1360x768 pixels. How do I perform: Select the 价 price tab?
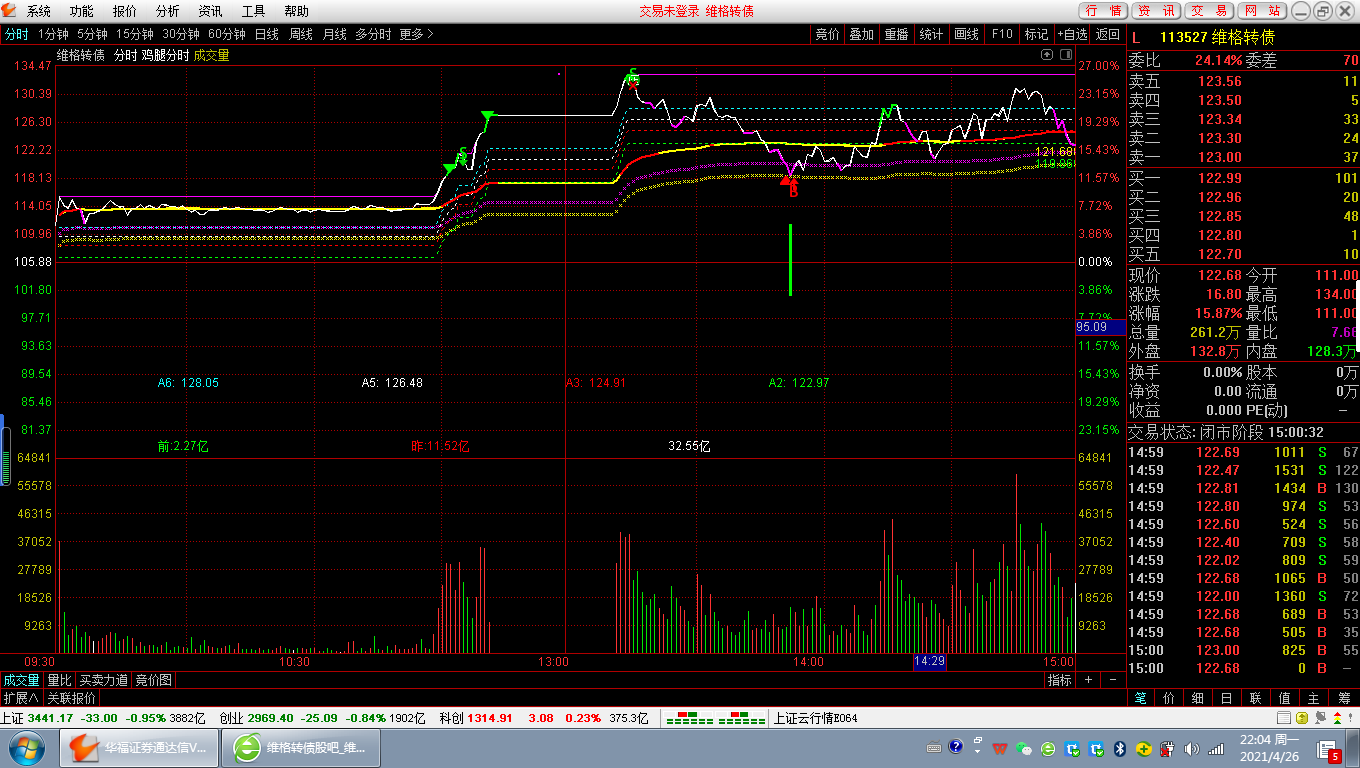click(1169, 698)
